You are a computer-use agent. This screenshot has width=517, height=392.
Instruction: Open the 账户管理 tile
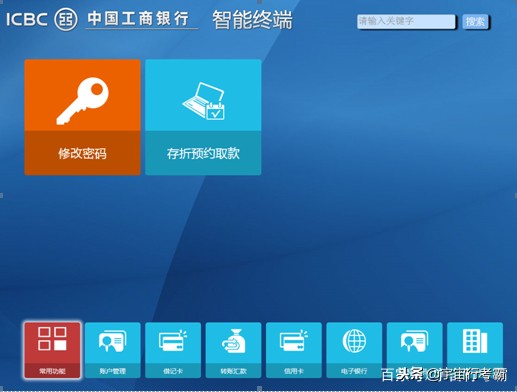[113, 350]
